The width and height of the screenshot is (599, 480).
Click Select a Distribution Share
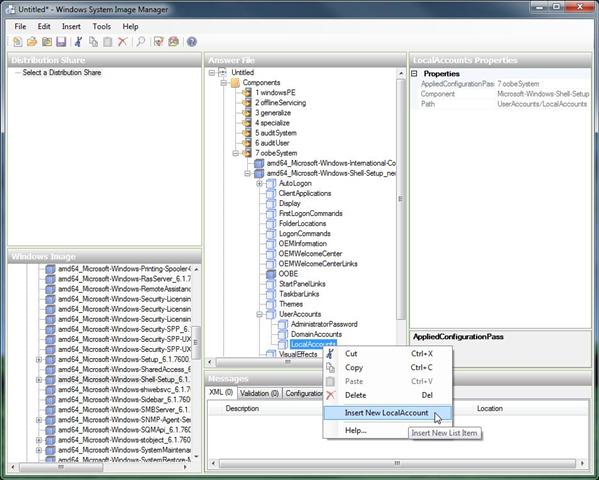62,72
